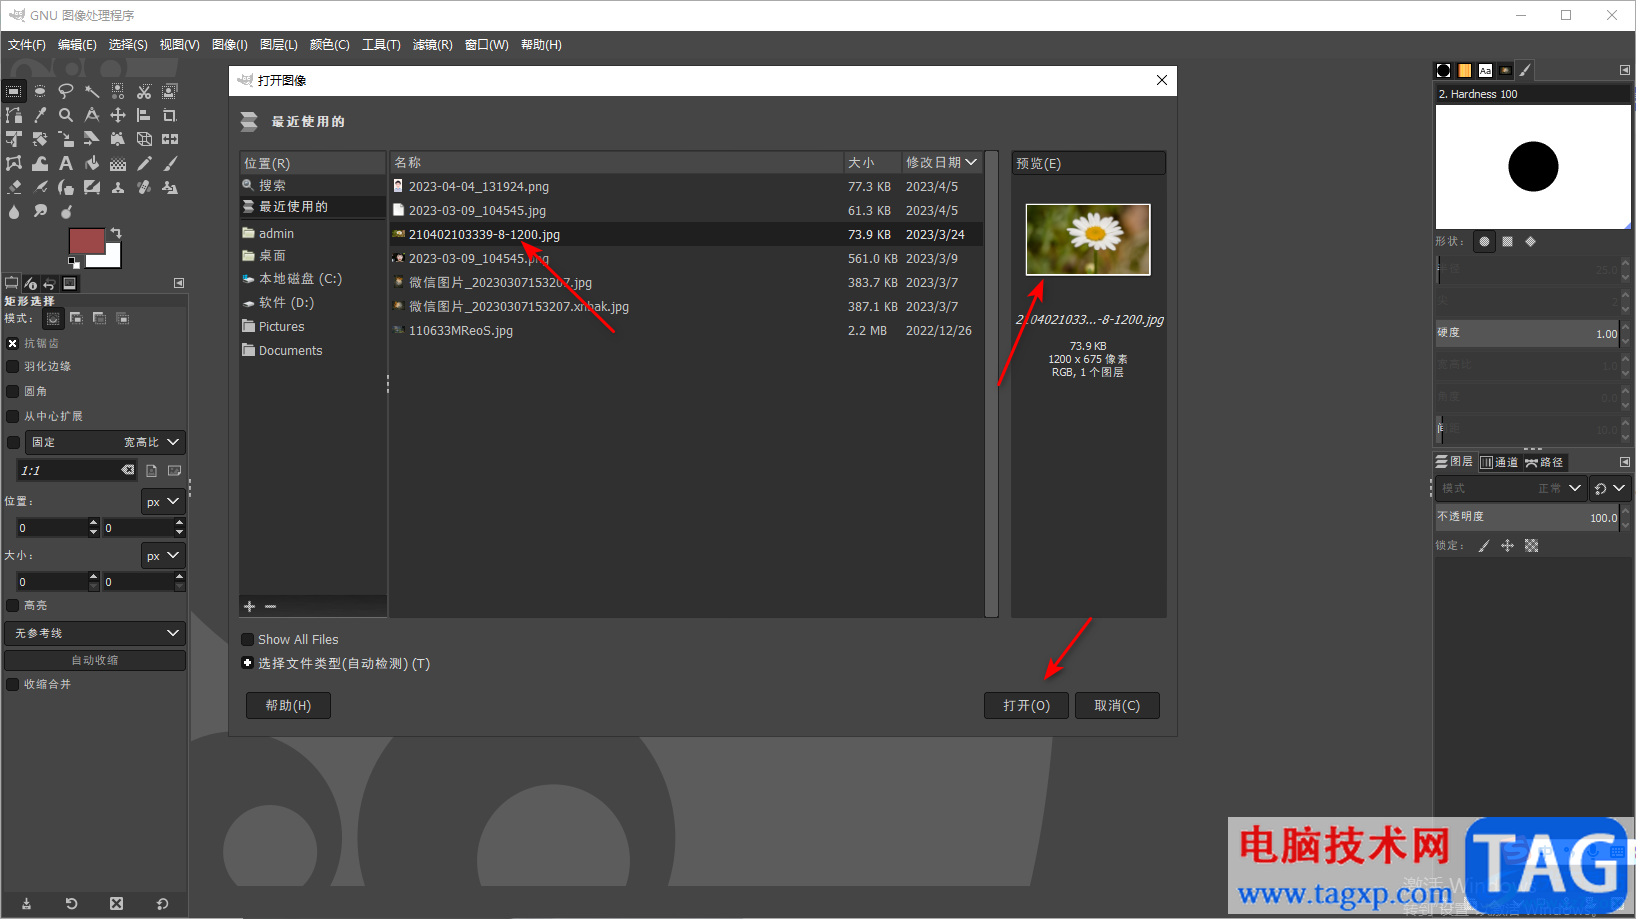This screenshot has width=1636, height=919.
Task: Adjust the 硬度 hardness slider
Action: coord(1527,333)
